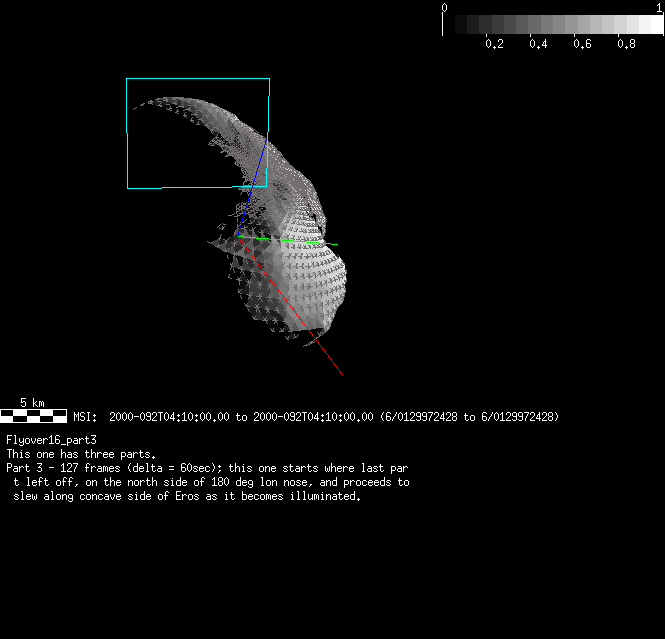Click the '5 km' scale label
665x639 pixels.
32,402
